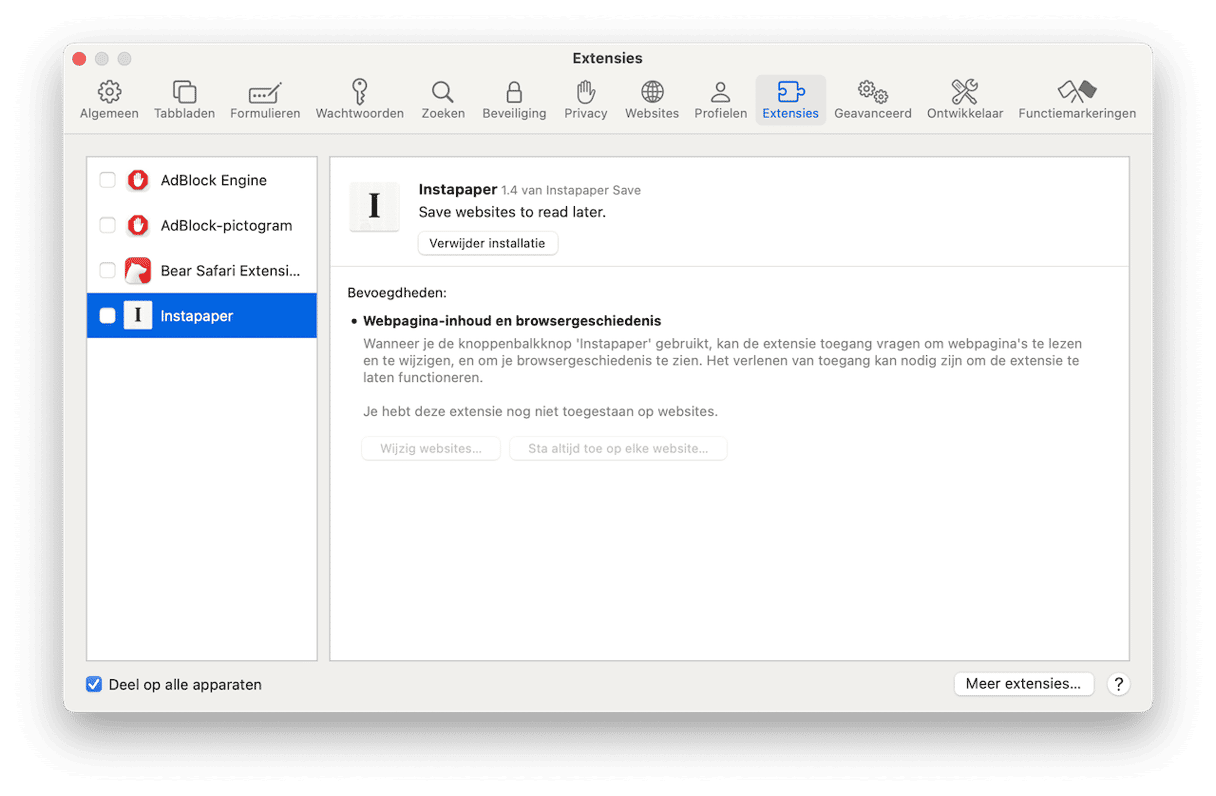The height and width of the screenshot is (796, 1216).
Task: Open the Algemeen settings pane
Action: click(x=109, y=100)
